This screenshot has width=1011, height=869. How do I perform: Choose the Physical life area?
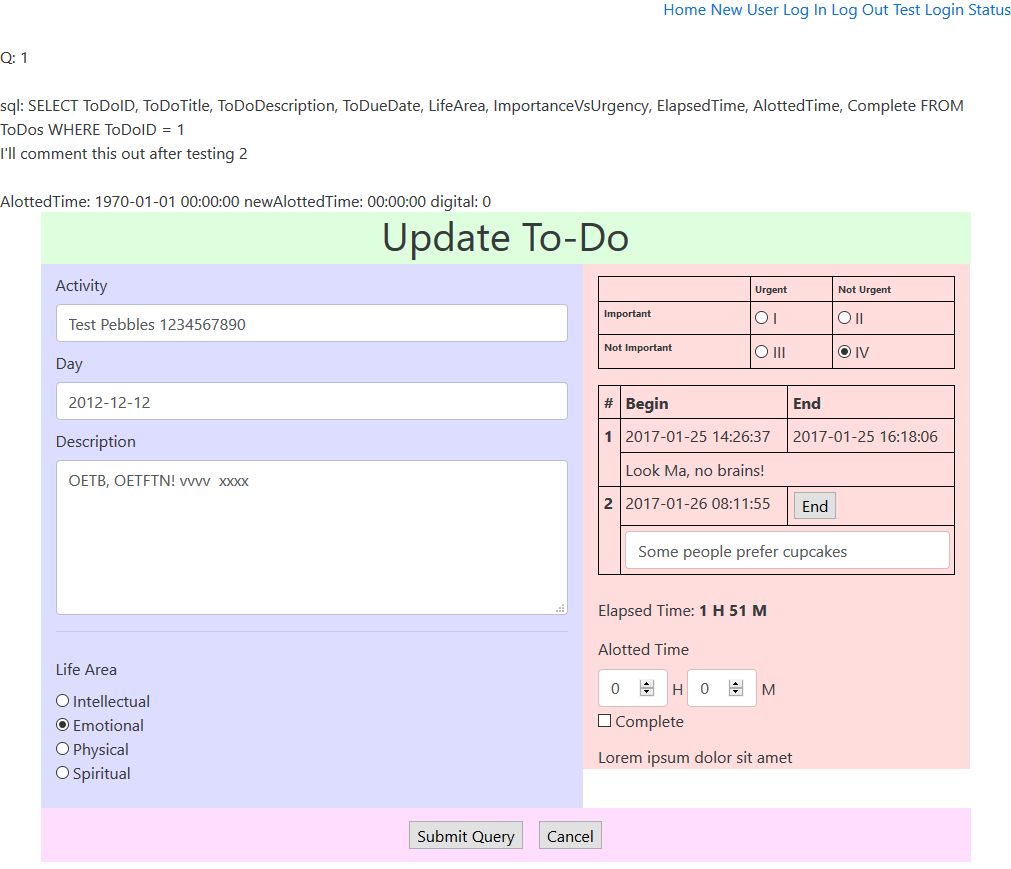[x=63, y=749]
